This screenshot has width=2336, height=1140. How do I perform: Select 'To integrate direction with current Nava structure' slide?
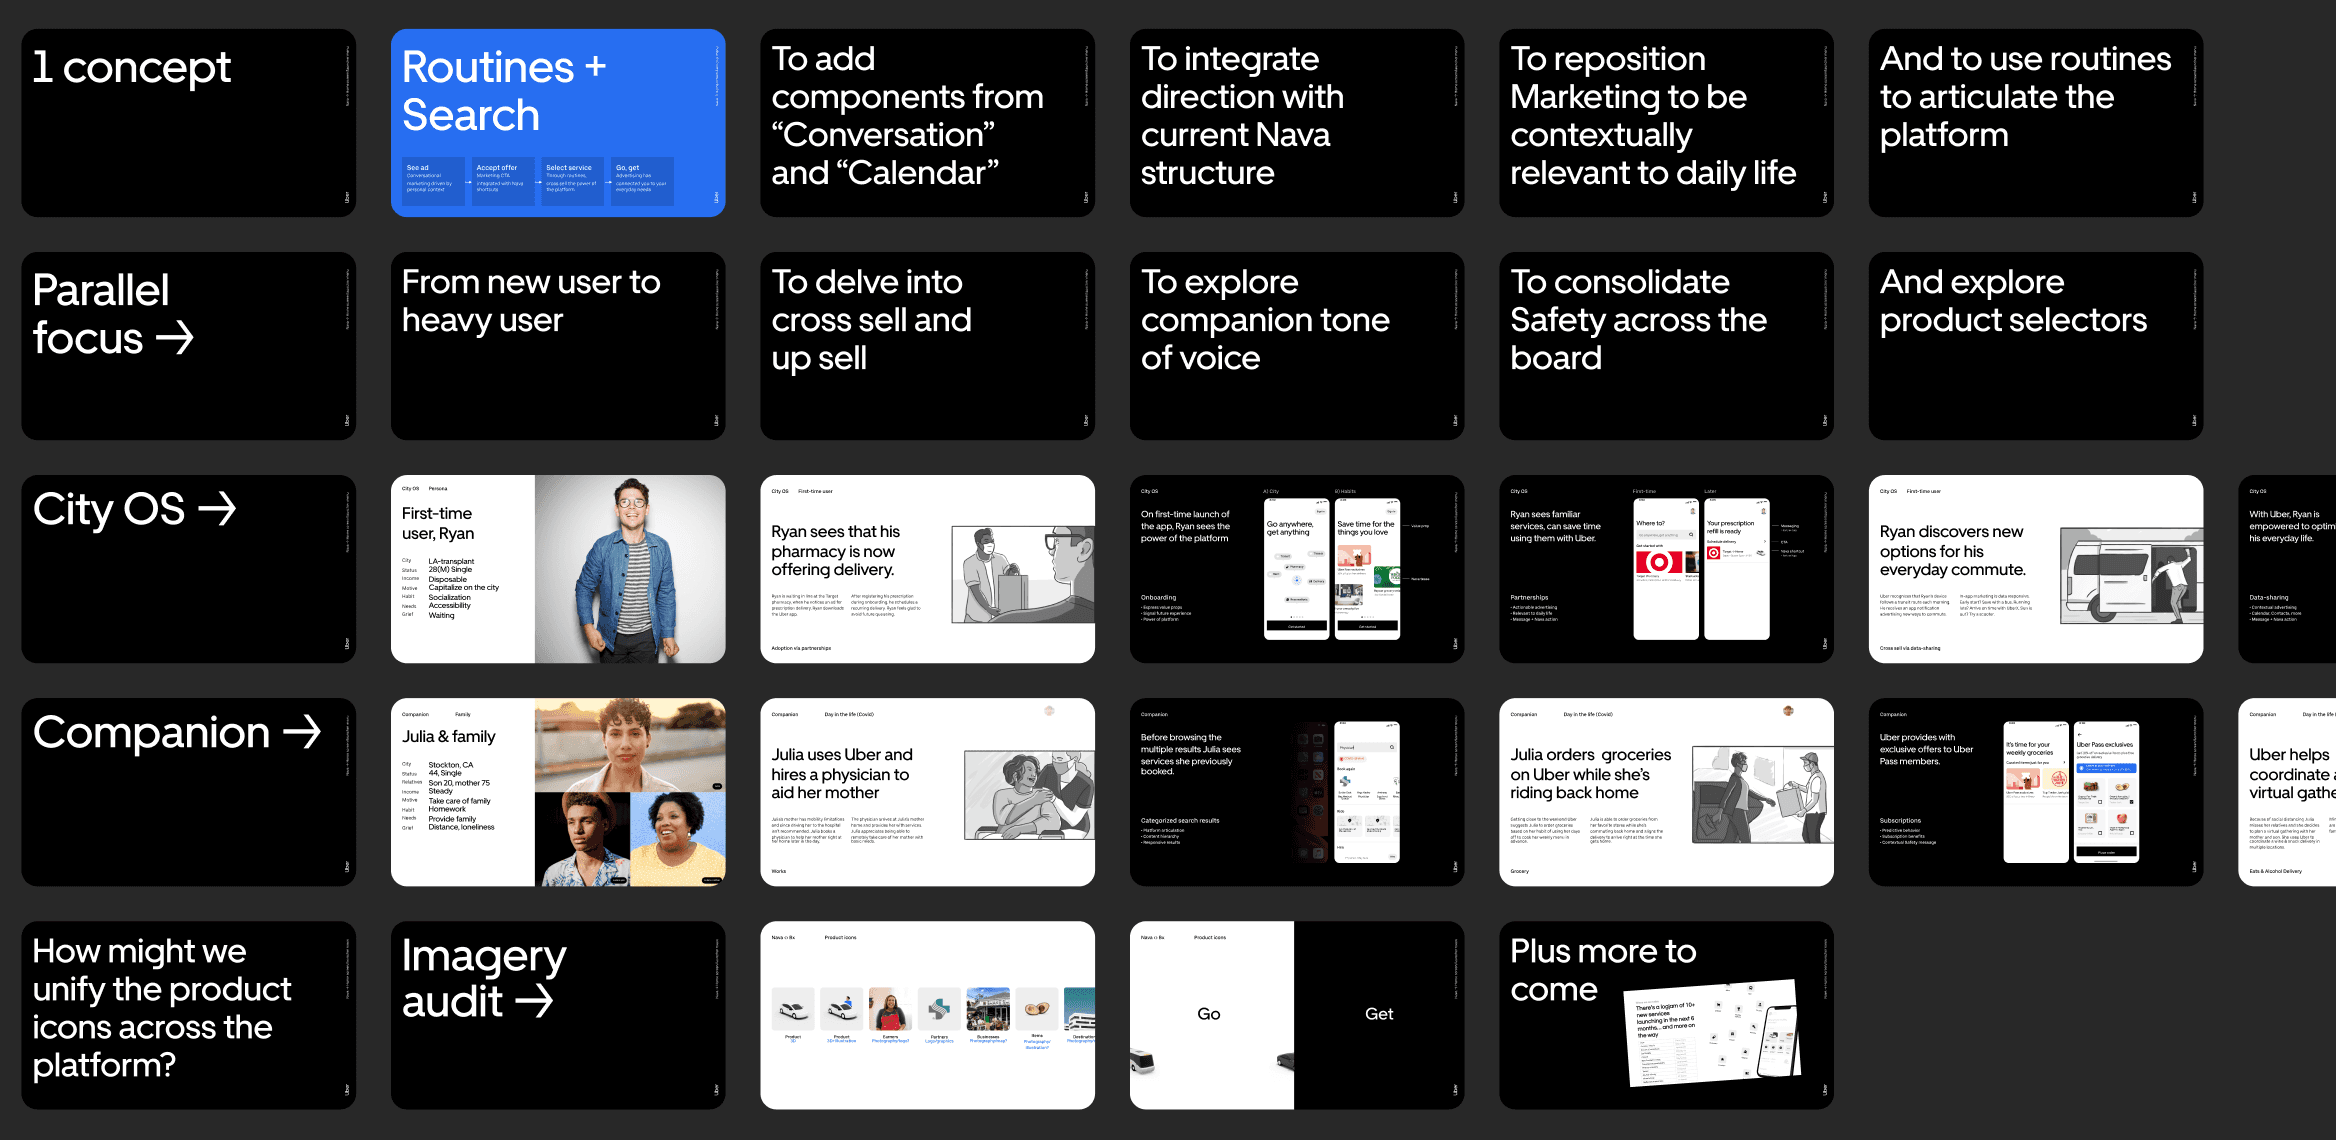click(x=1297, y=123)
